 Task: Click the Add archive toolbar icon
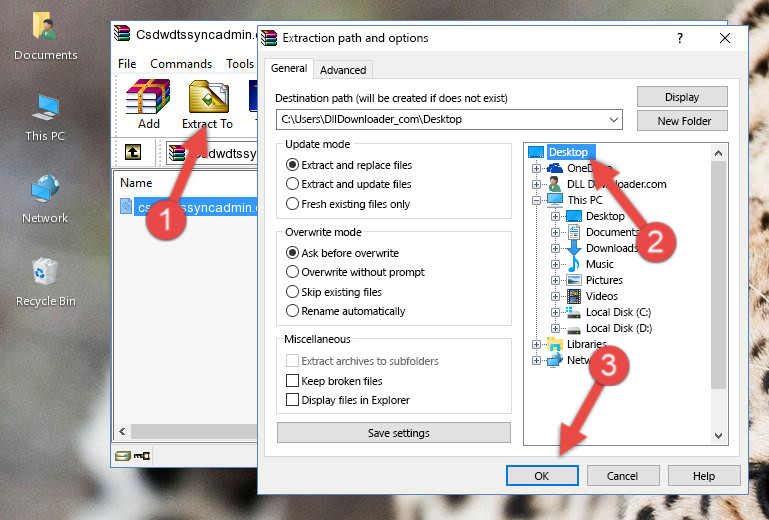click(148, 97)
